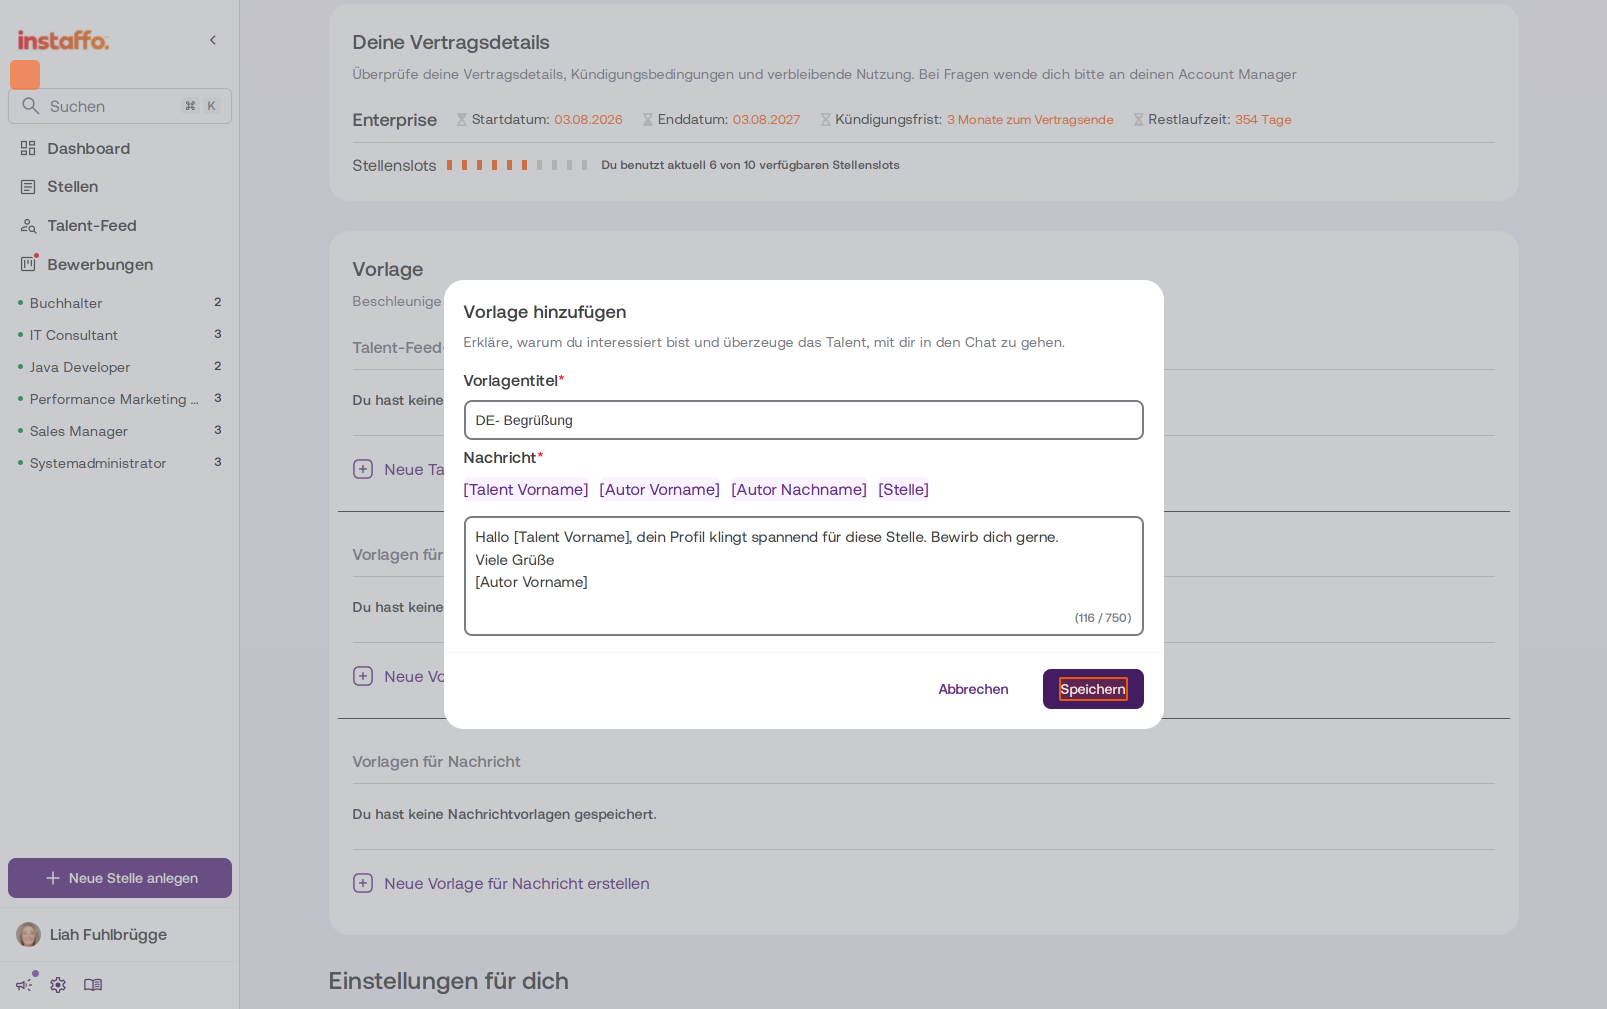Insert the [Talent Vorname] placeholder
The width and height of the screenshot is (1607, 1009).
[526, 489]
